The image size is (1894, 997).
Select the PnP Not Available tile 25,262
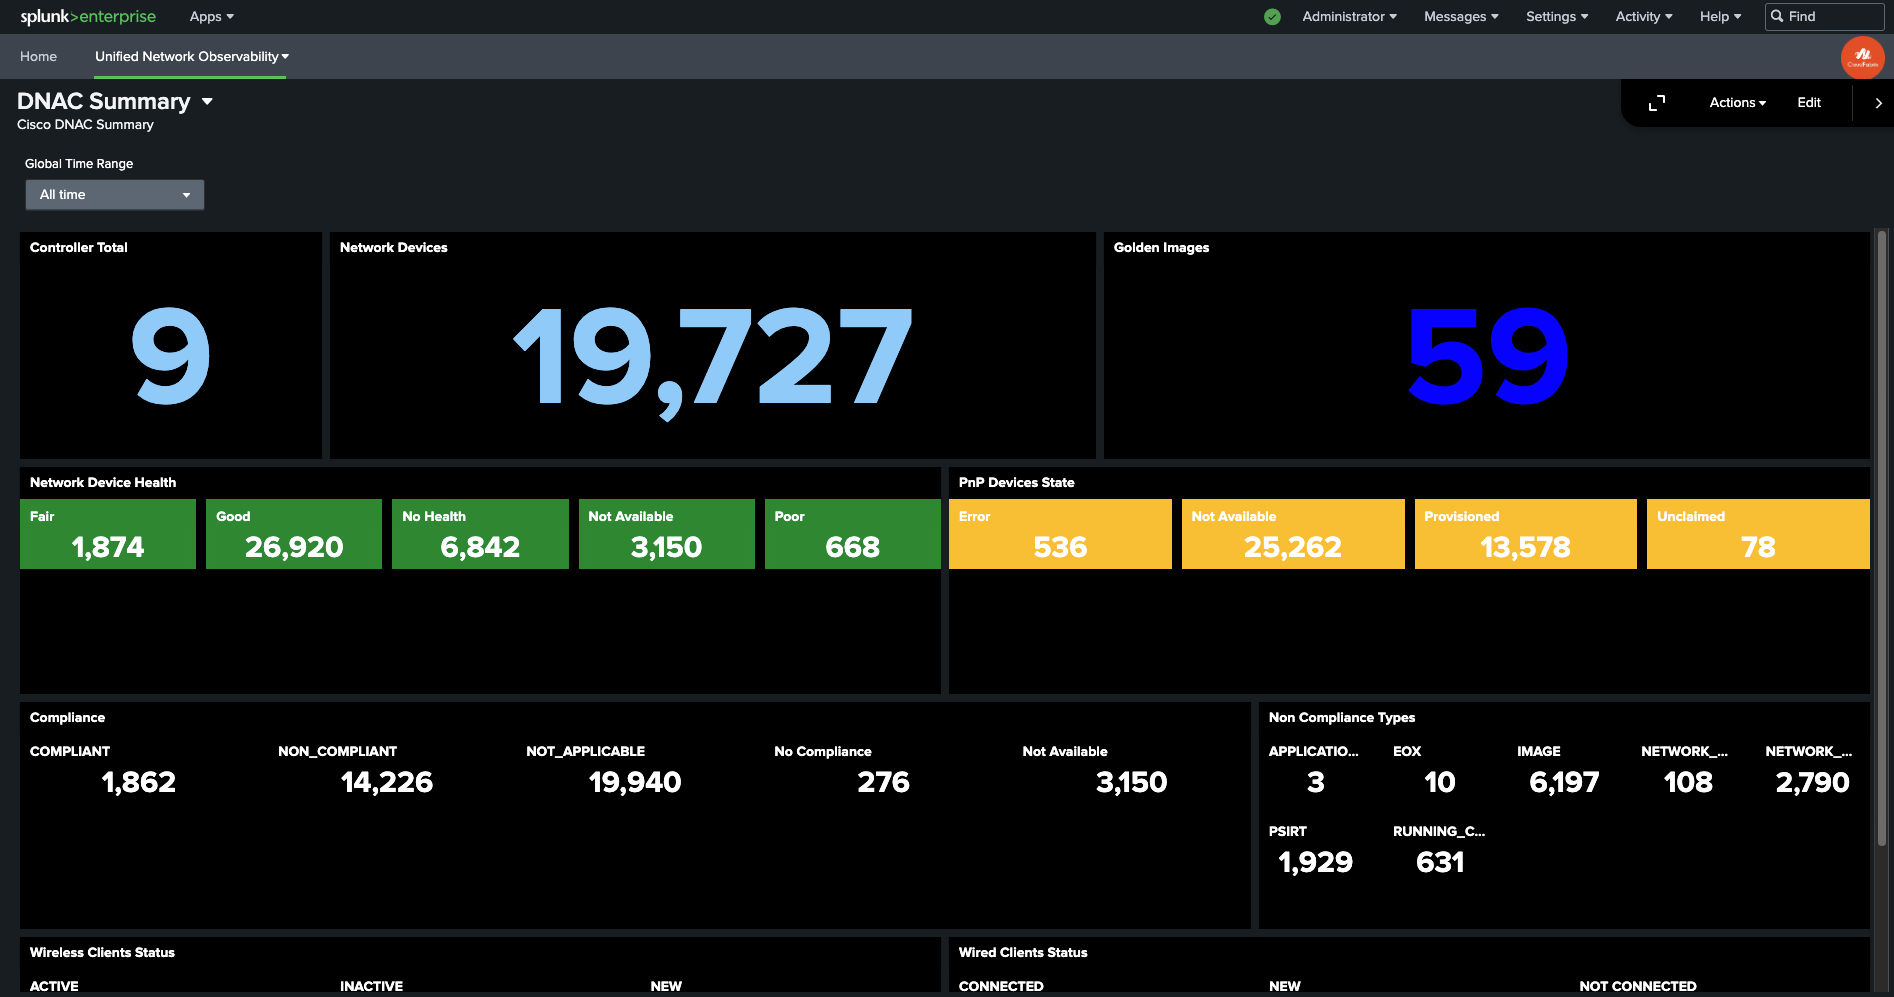[1293, 534]
